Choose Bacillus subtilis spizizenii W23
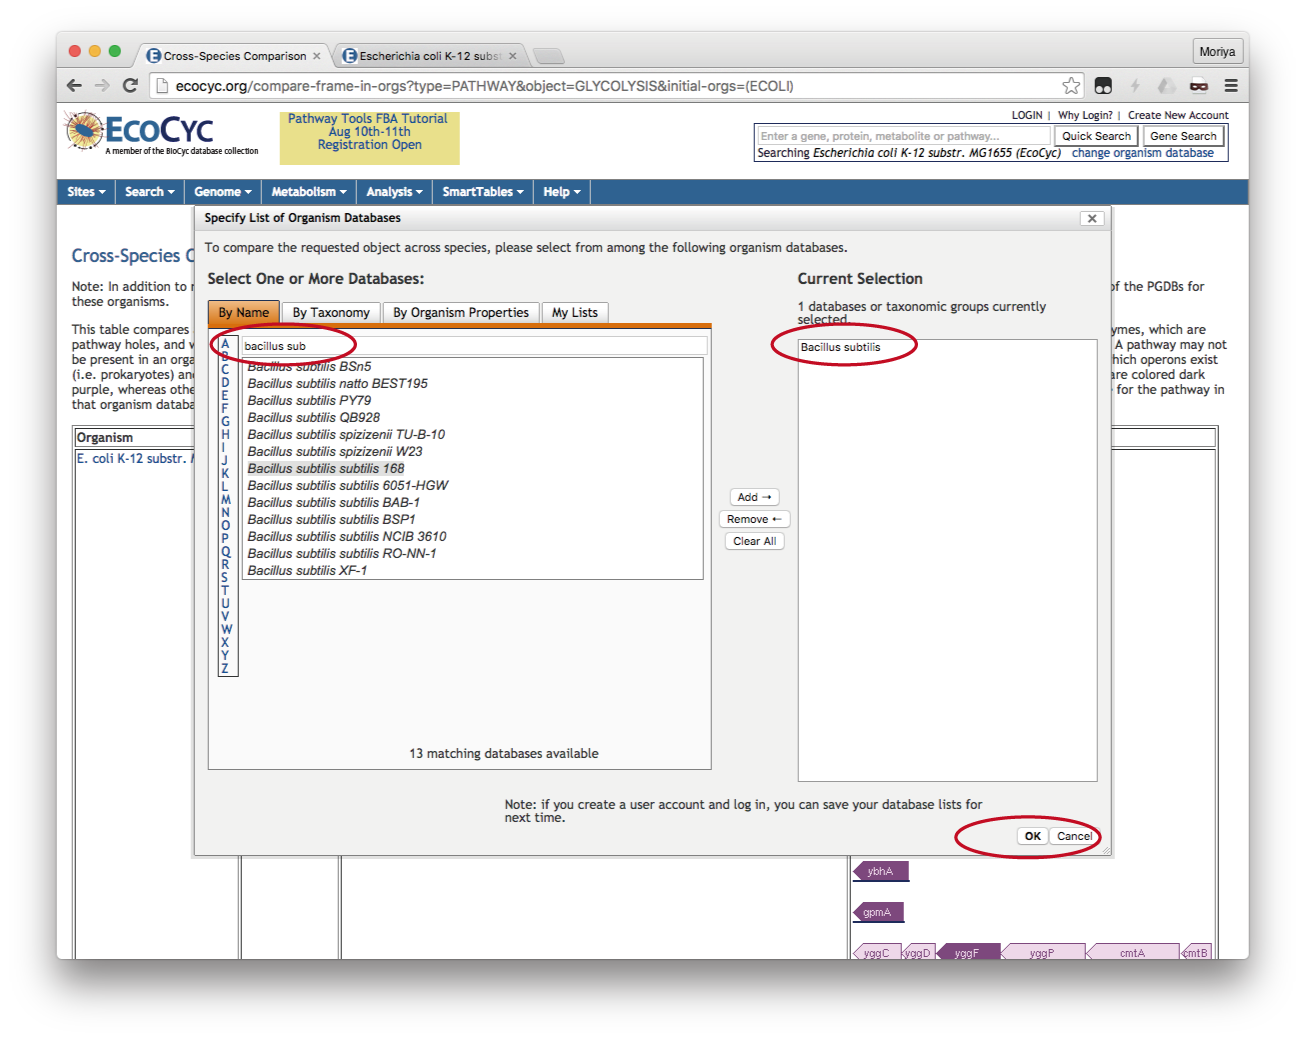Viewport: 1304px width, 1039px height. [335, 452]
